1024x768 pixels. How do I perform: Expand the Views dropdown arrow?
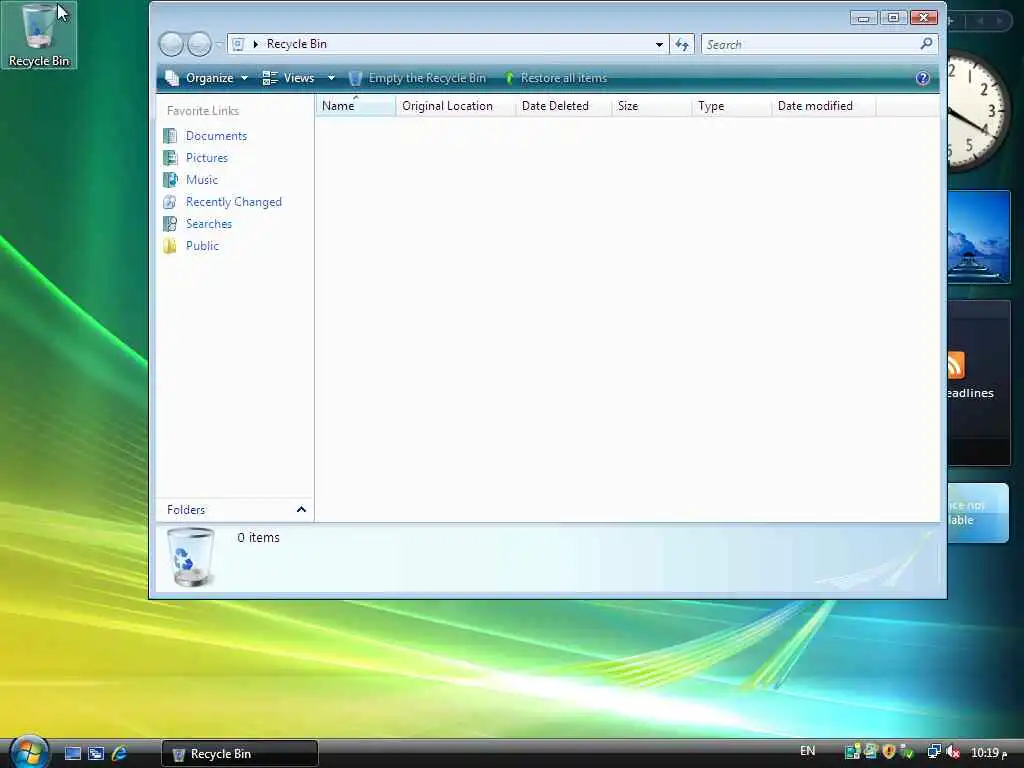coord(331,78)
